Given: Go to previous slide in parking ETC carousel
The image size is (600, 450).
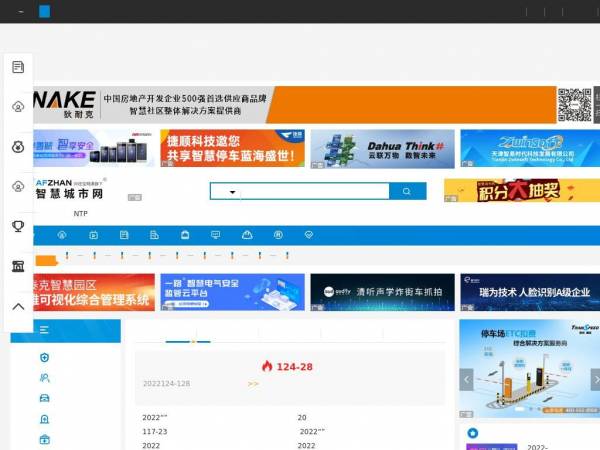Looking at the screenshot, I should (466, 380).
